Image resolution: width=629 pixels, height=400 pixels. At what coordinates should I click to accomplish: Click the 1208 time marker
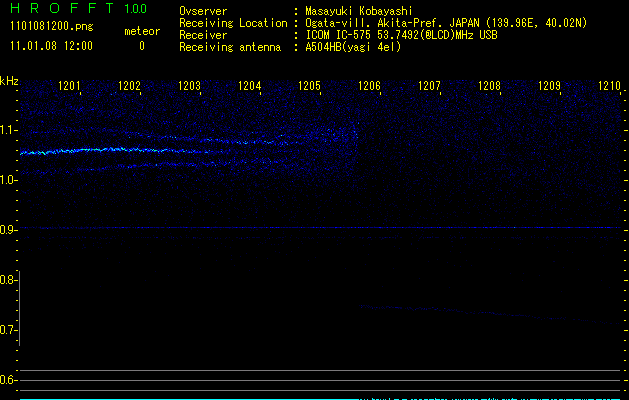coord(490,86)
